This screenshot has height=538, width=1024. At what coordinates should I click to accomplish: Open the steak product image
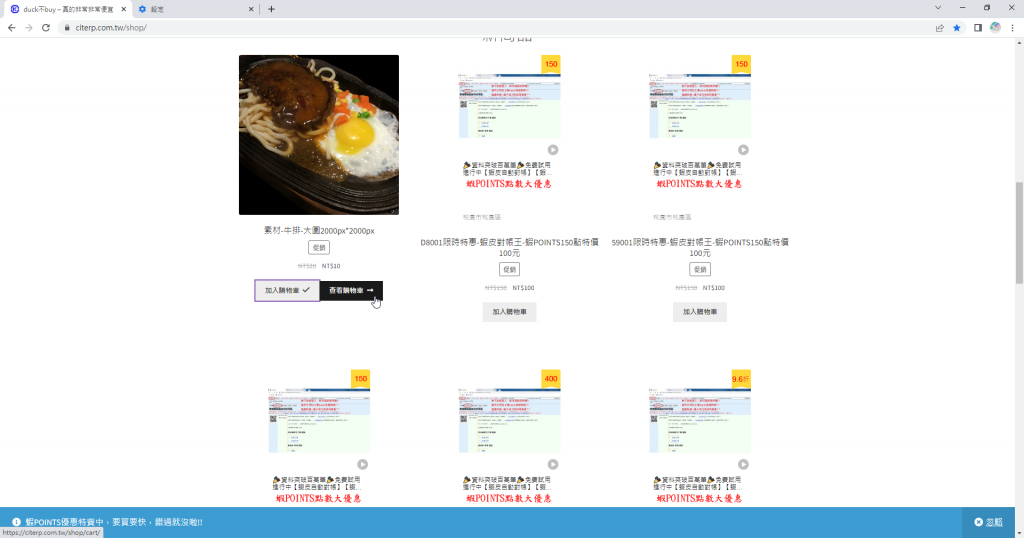coord(318,135)
